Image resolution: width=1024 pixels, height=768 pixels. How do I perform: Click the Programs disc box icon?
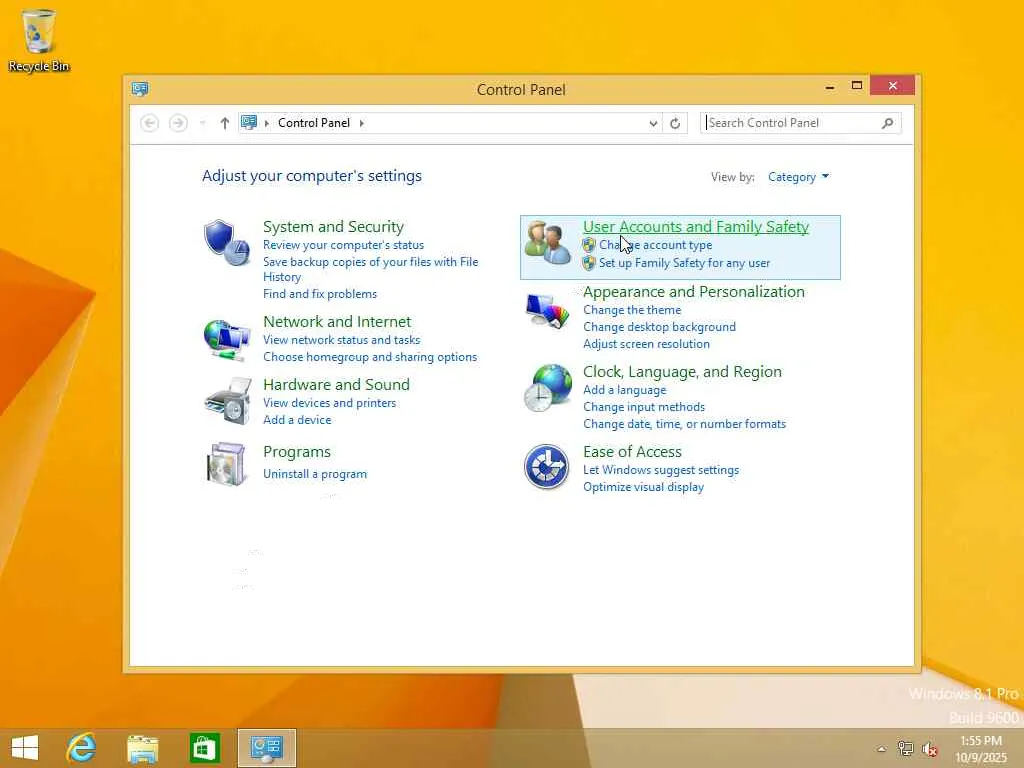(x=226, y=464)
